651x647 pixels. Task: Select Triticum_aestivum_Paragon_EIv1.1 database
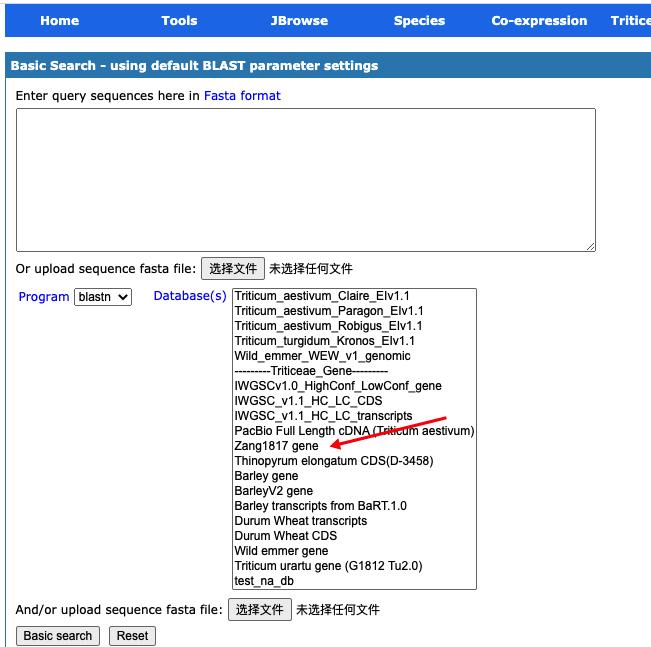point(354,311)
